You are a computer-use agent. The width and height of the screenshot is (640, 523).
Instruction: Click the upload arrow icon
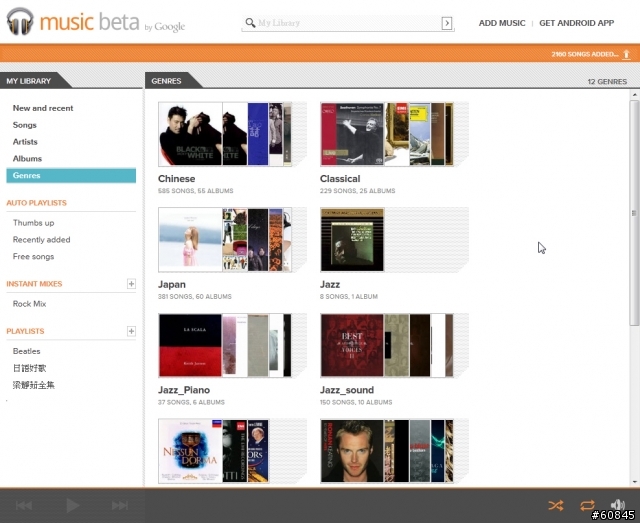(x=626, y=54)
